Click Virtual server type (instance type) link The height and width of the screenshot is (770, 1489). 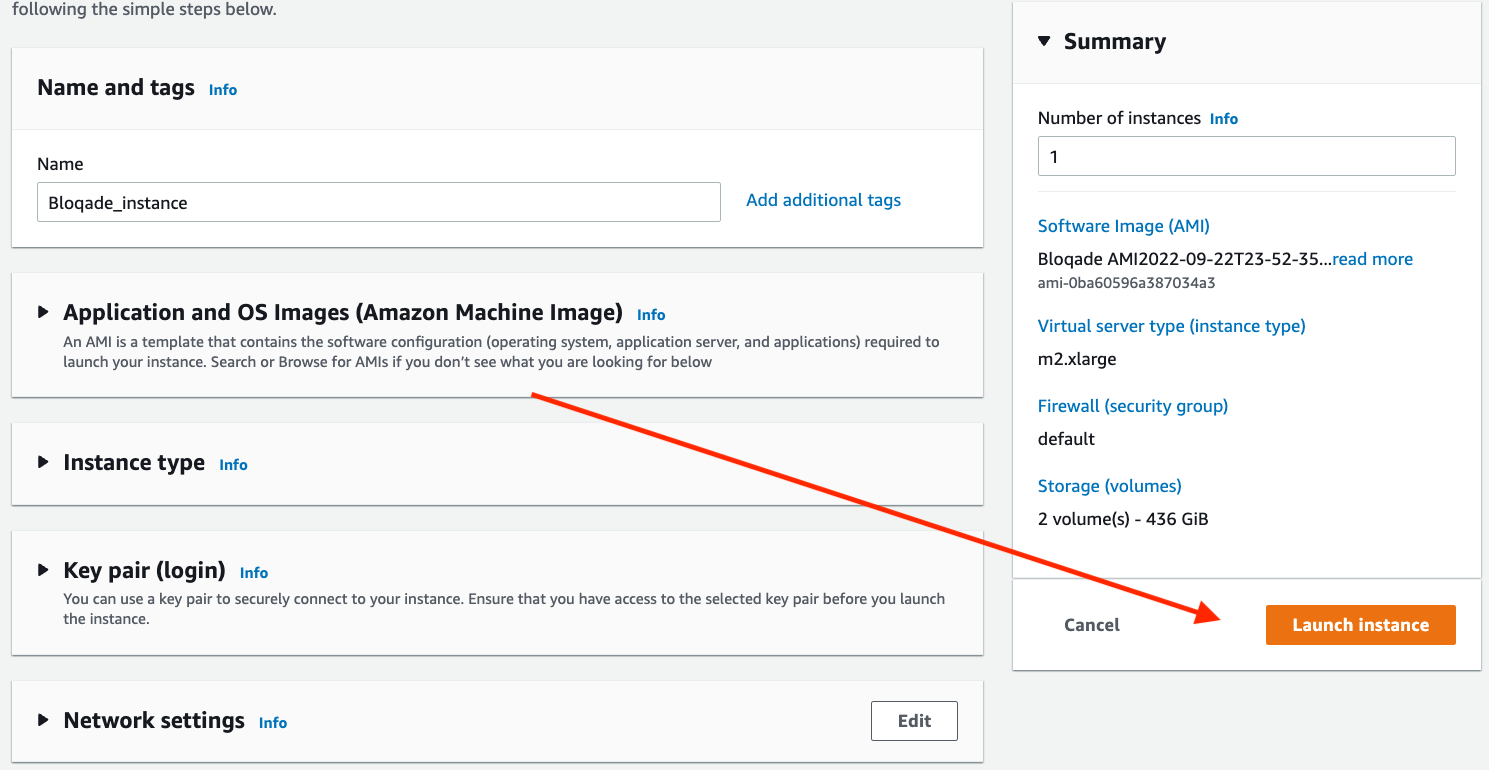click(1172, 326)
